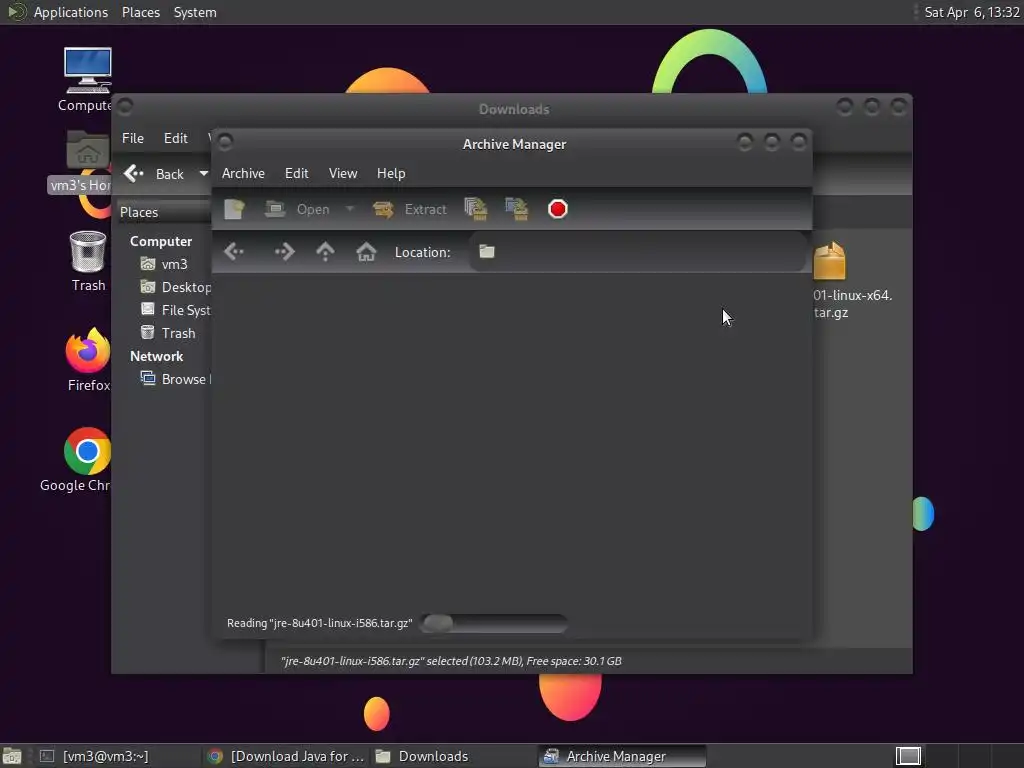This screenshot has height=768, width=1024.
Task: Click the Computer desktop icon
Action: pyautogui.click(x=88, y=70)
